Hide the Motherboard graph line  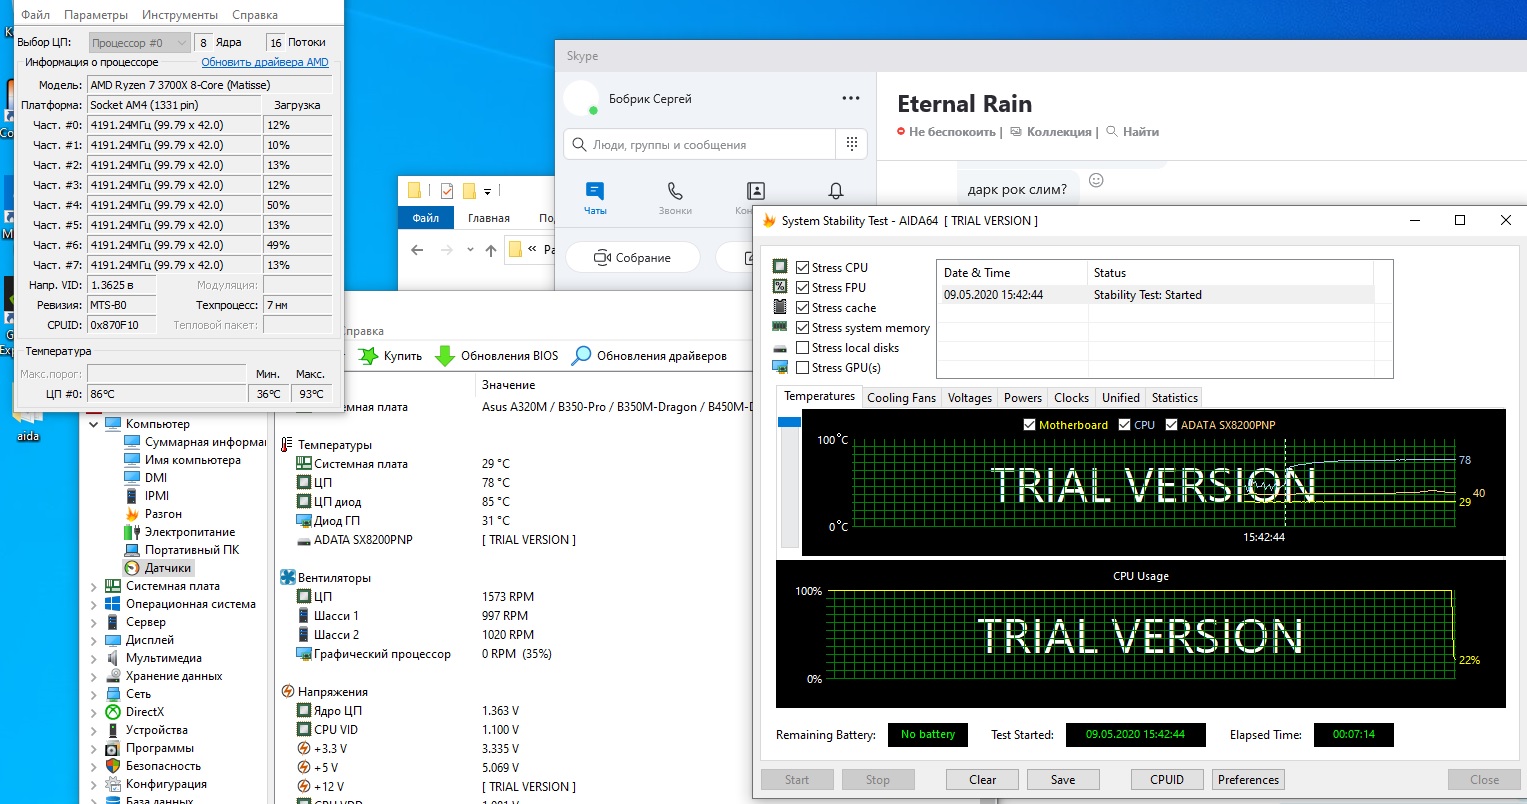pyautogui.click(x=1030, y=425)
